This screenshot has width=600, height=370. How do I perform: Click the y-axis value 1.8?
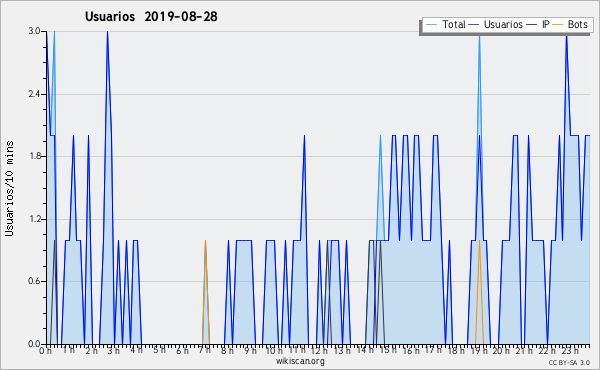(34, 156)
